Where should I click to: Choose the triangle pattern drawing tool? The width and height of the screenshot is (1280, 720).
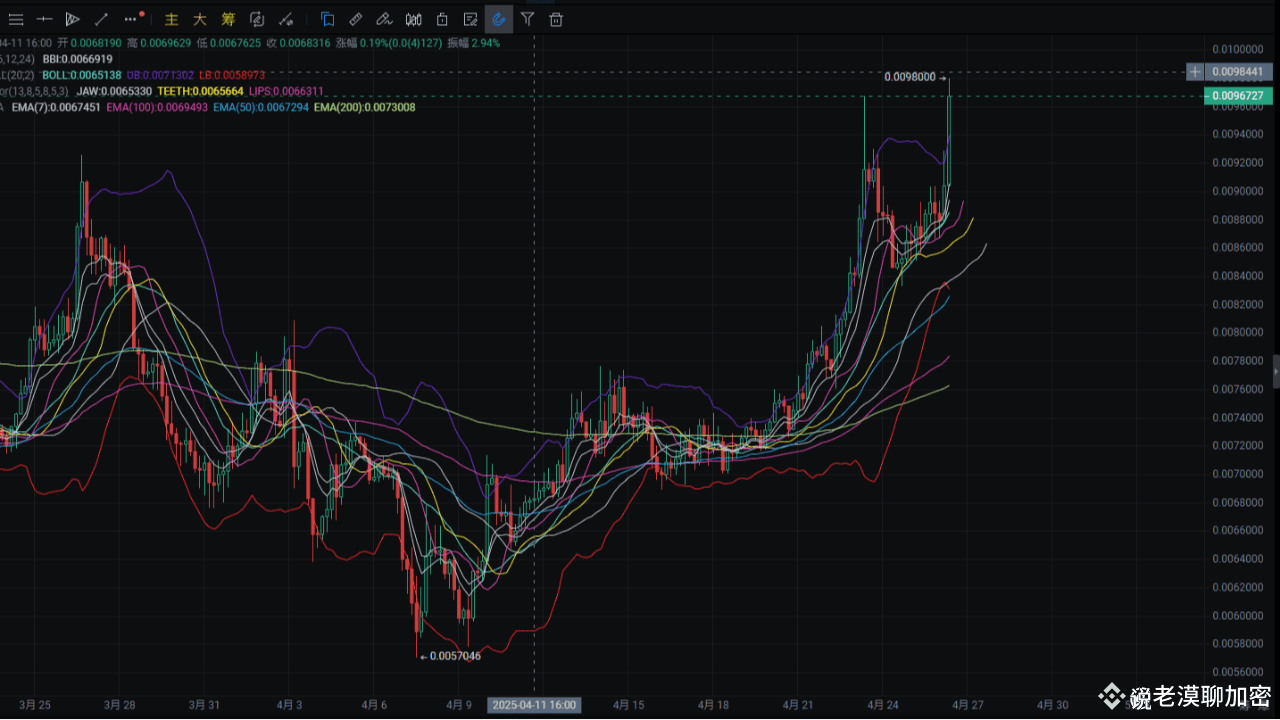(x=73, y=19)
